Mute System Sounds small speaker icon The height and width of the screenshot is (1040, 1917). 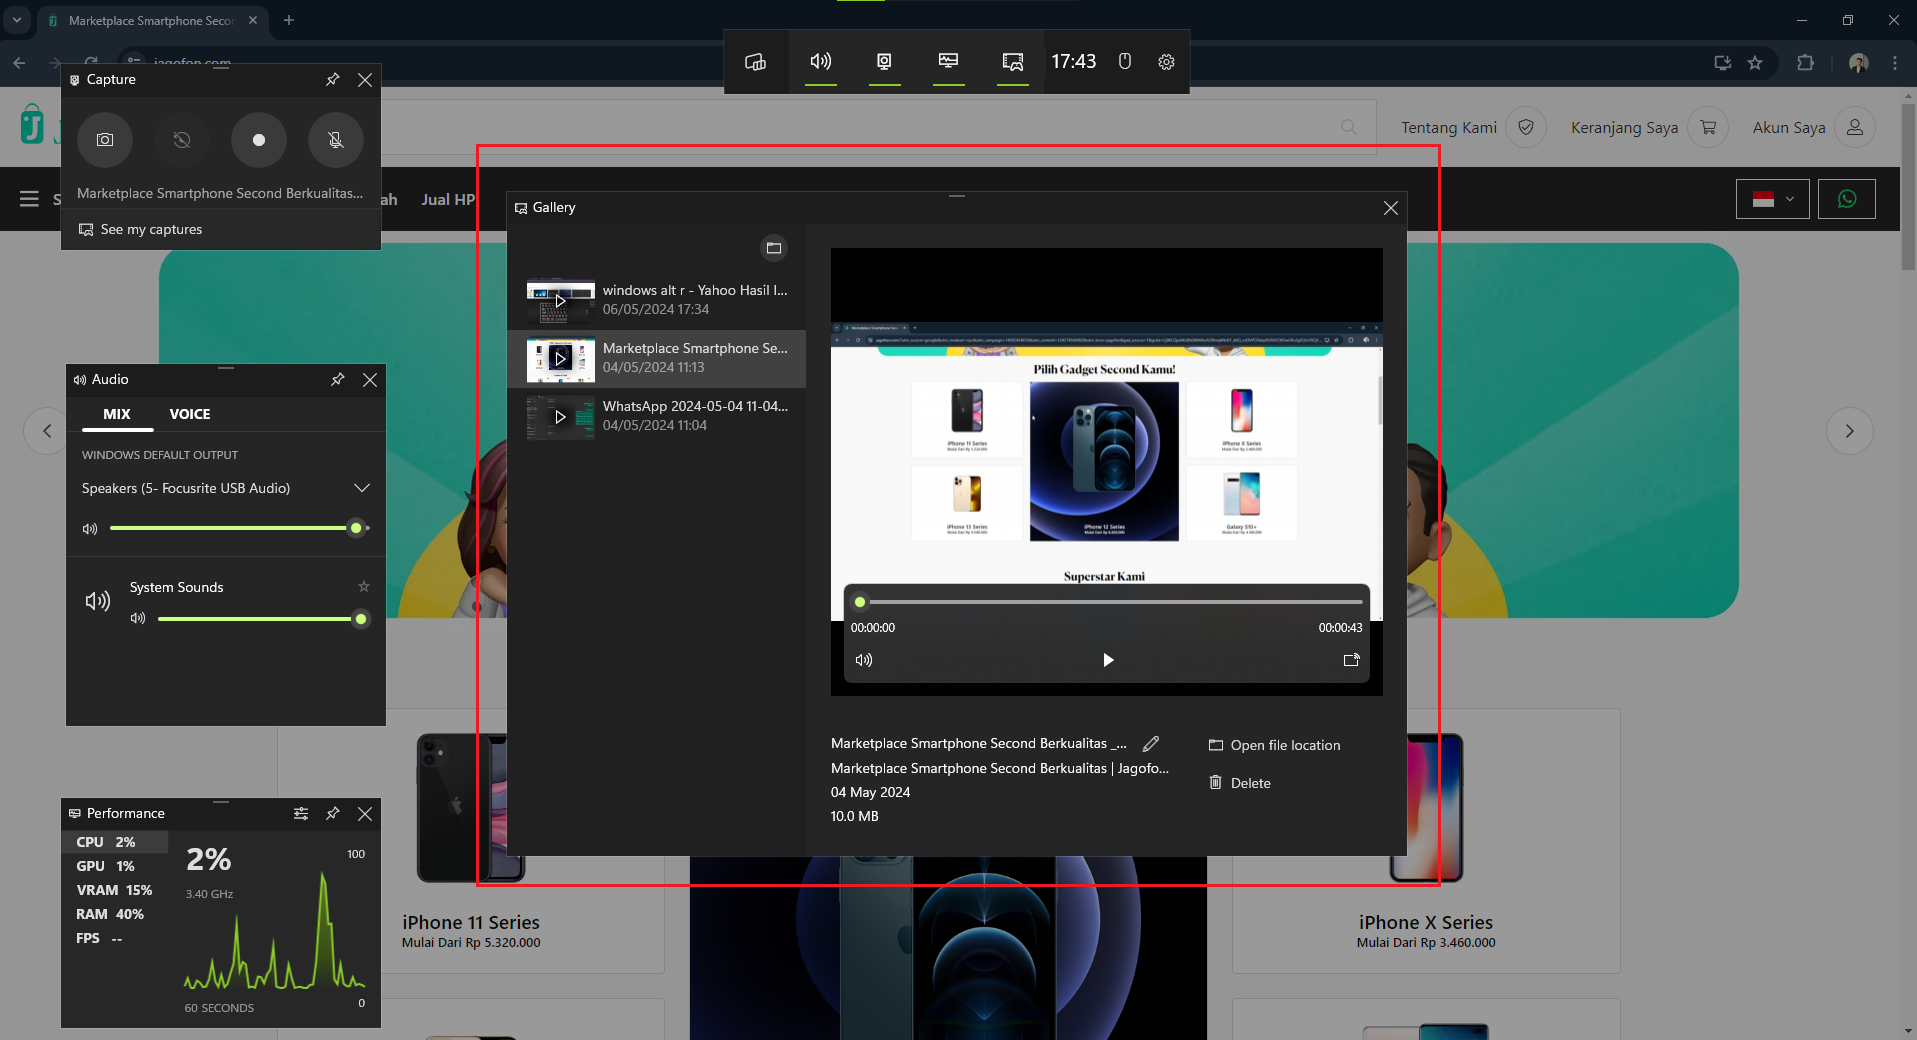[138, 619]
